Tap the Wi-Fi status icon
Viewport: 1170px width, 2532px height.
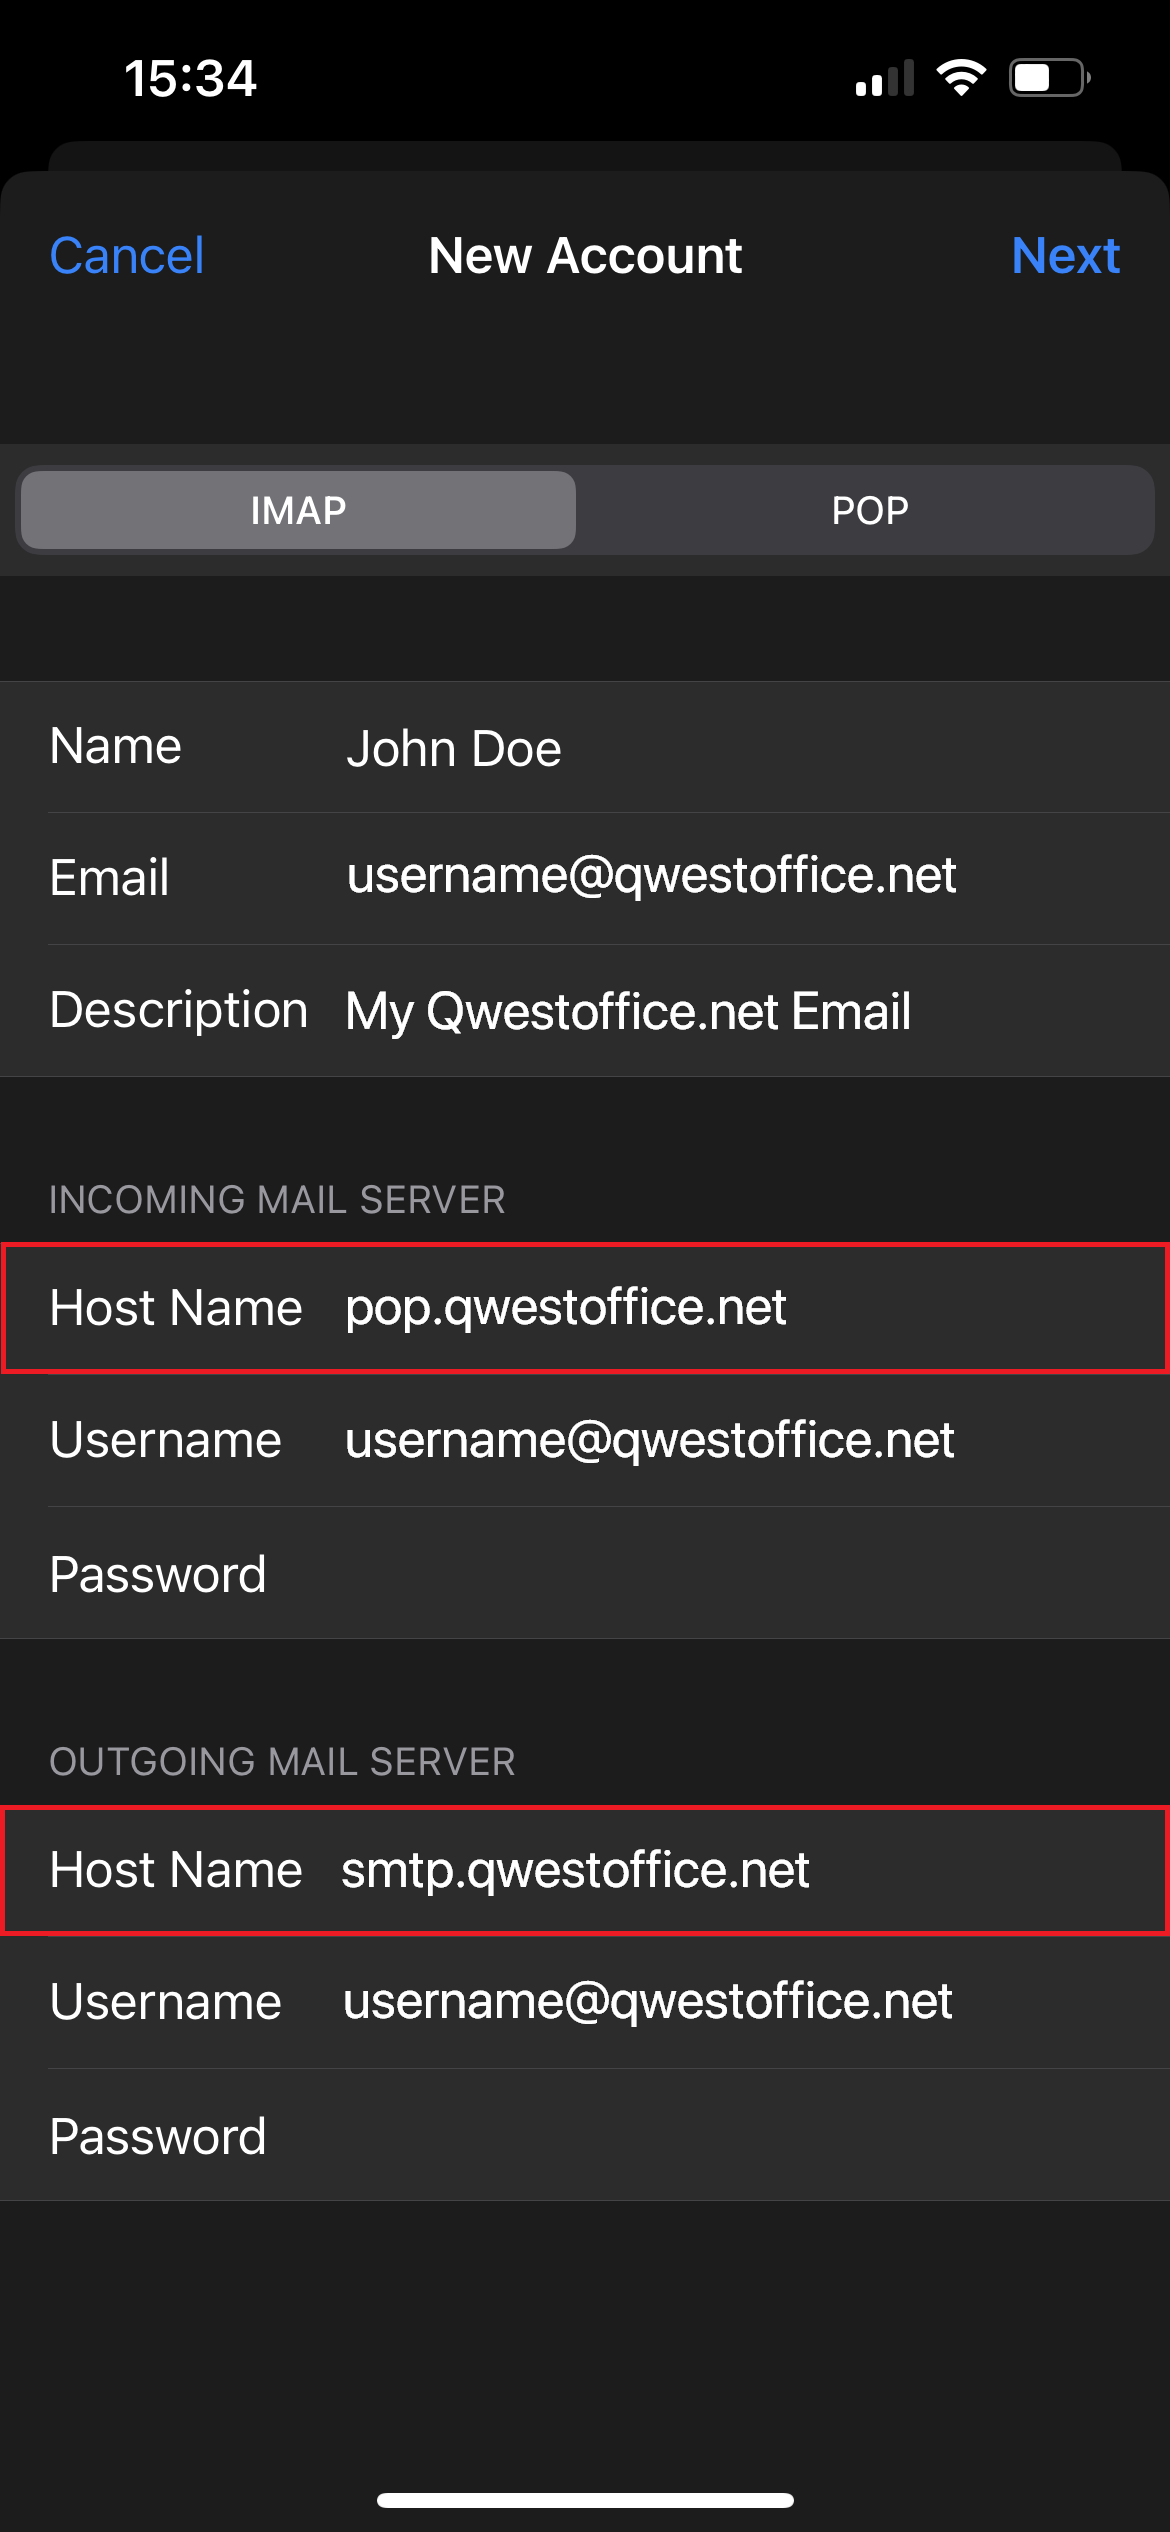pos(961,78)
